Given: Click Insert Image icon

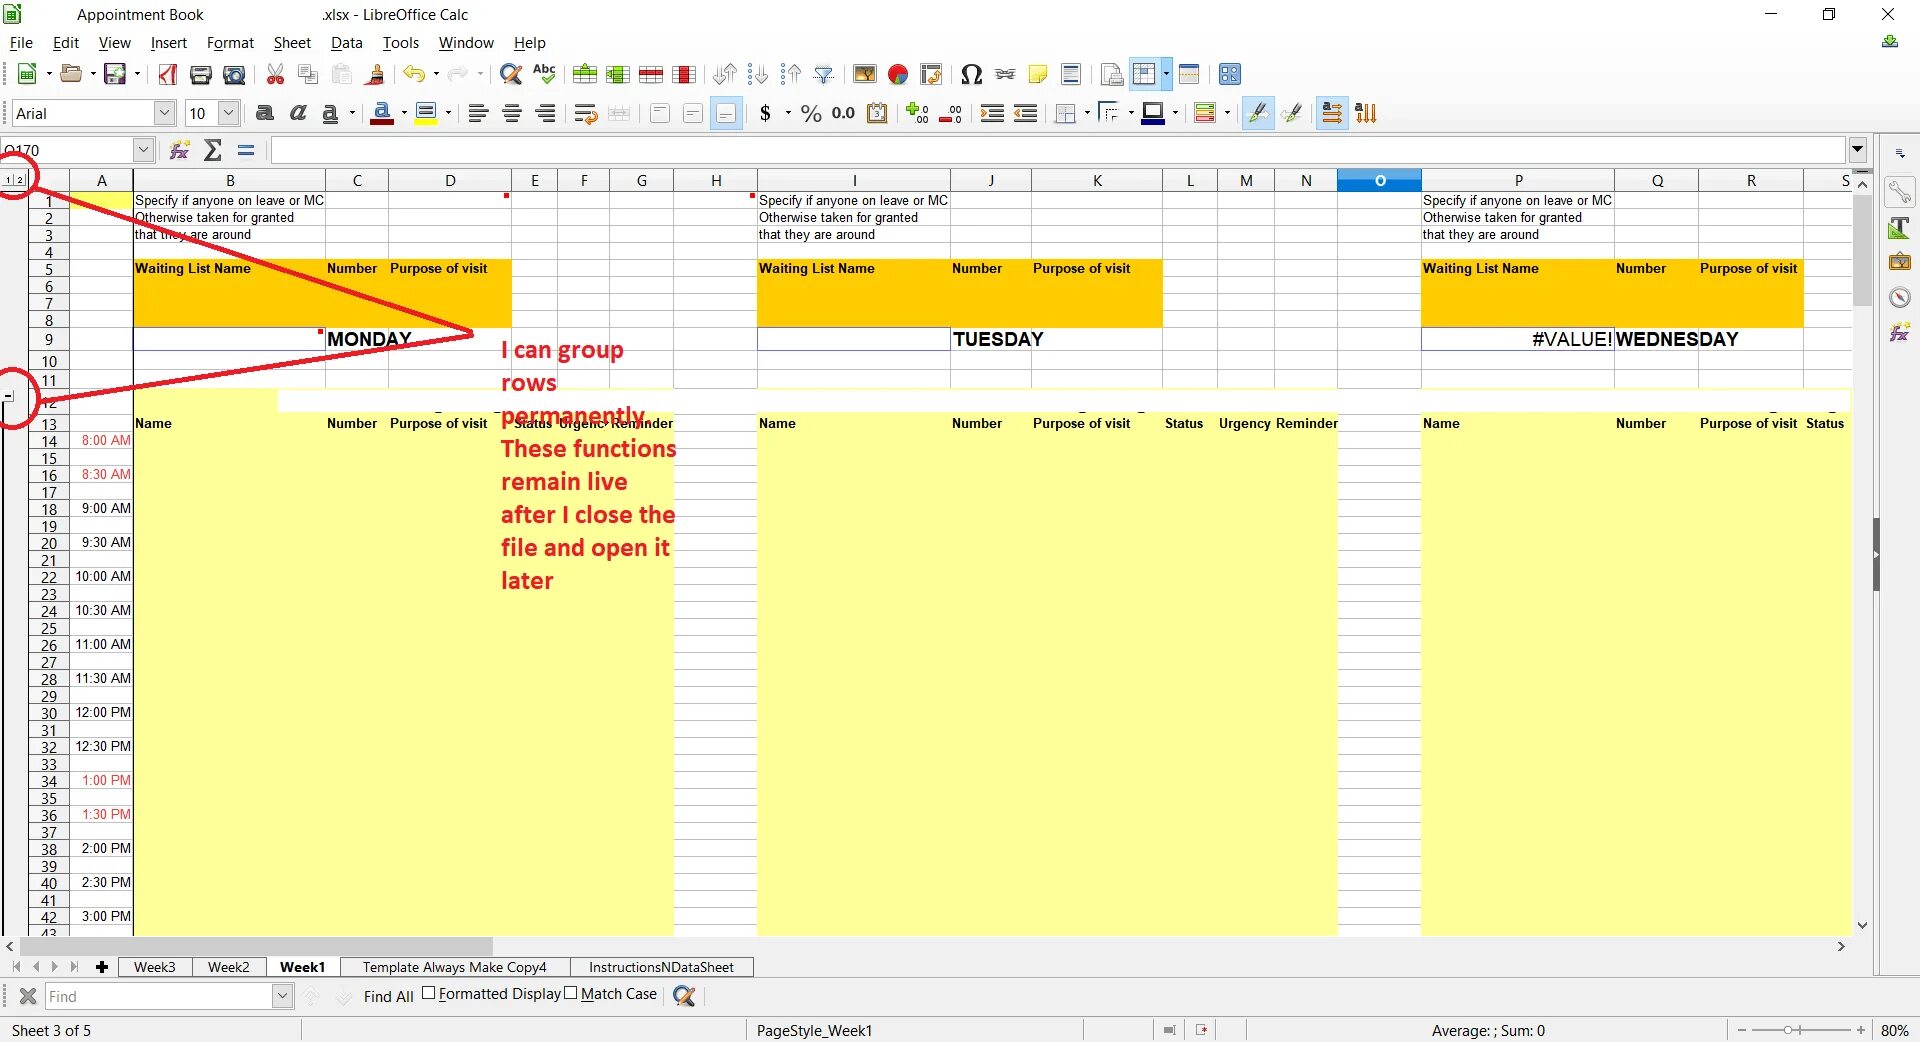Looking at the screenshot, I should (x=865, y=74).
